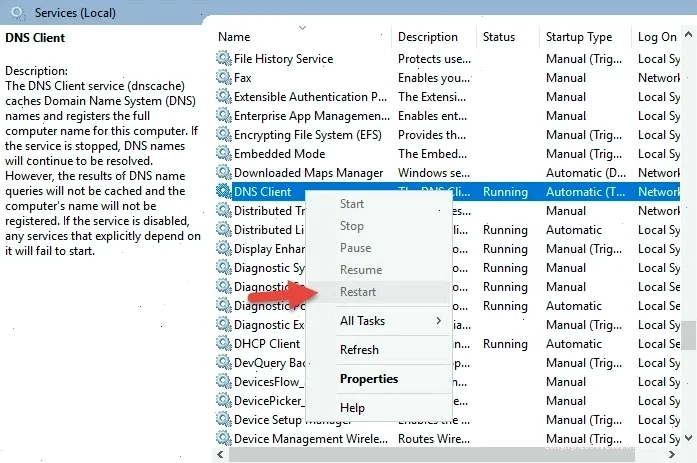Click the Encrypting File System gear icon
Viewport: 697px width, 463px height.
[224, 135]
